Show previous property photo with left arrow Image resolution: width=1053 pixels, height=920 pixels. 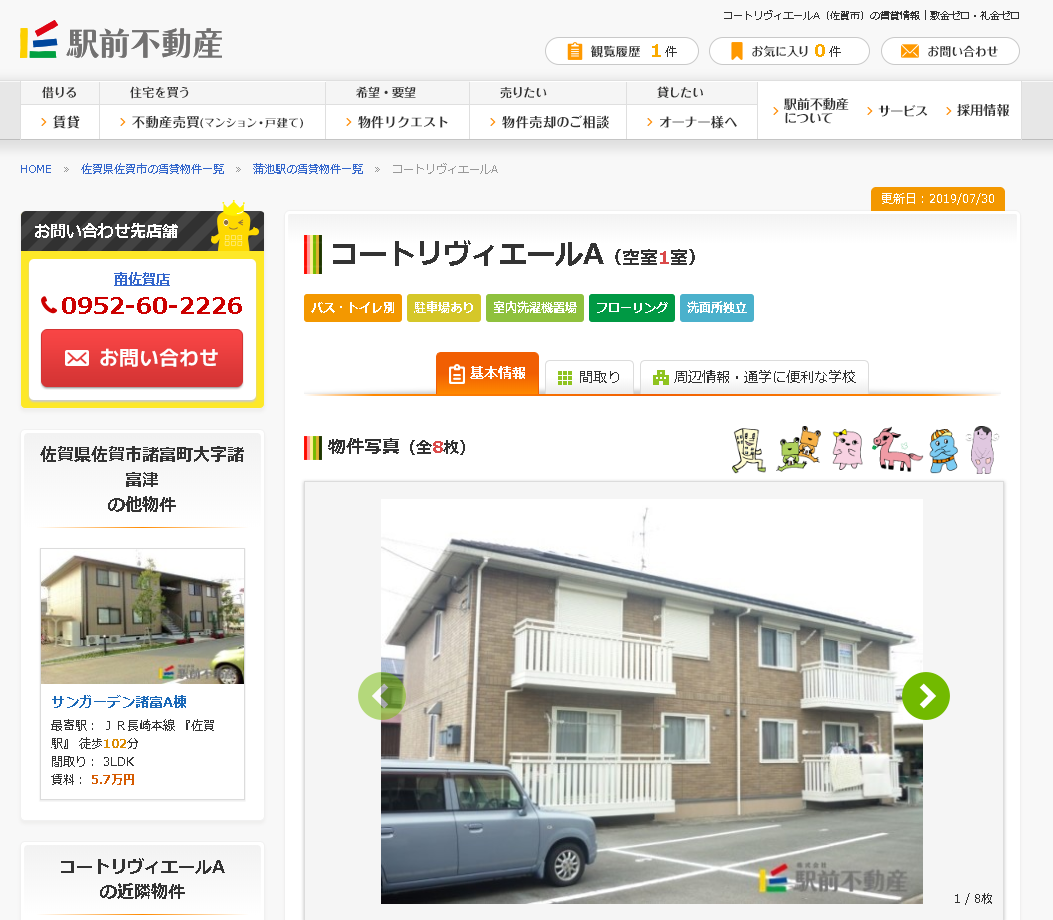(381, 696)
